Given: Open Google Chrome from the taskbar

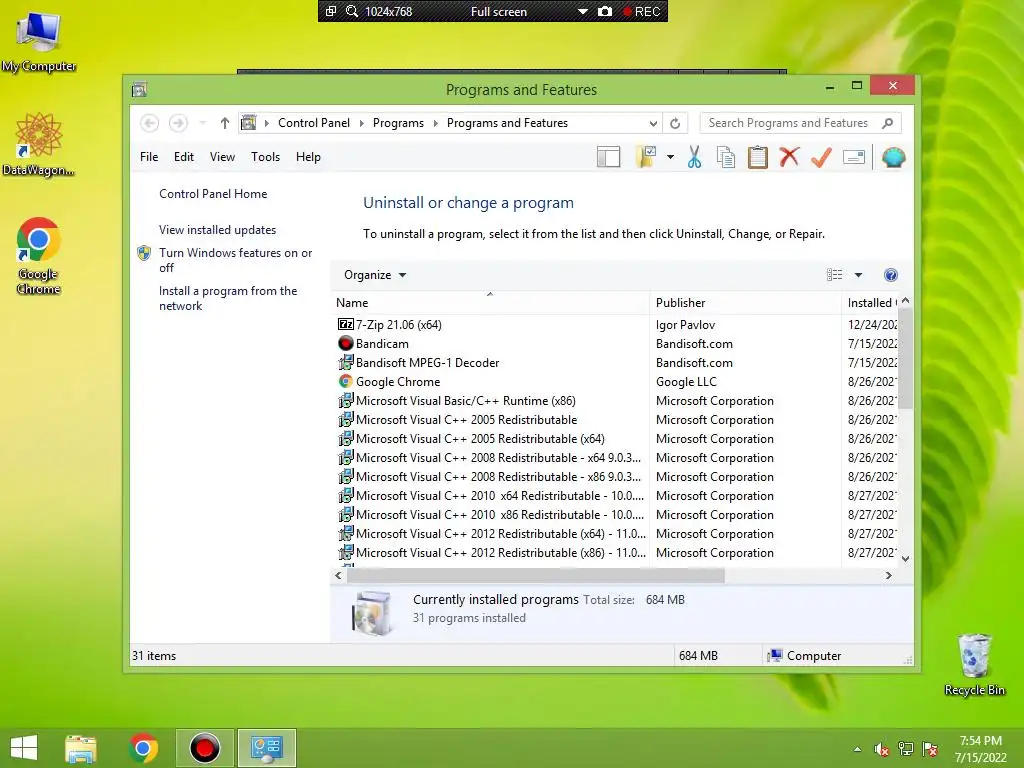Looking at the screenshot, I should tap(143, 748).
